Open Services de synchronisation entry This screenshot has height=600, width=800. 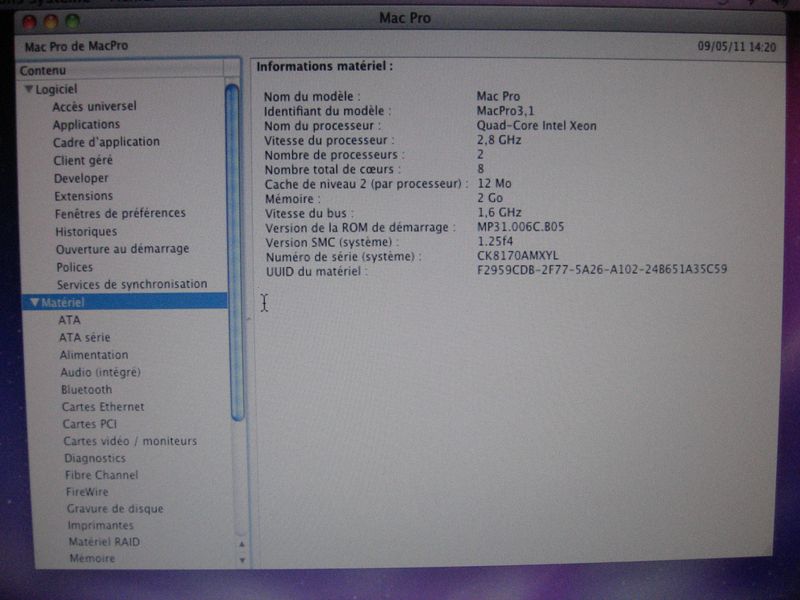point(132,284)
